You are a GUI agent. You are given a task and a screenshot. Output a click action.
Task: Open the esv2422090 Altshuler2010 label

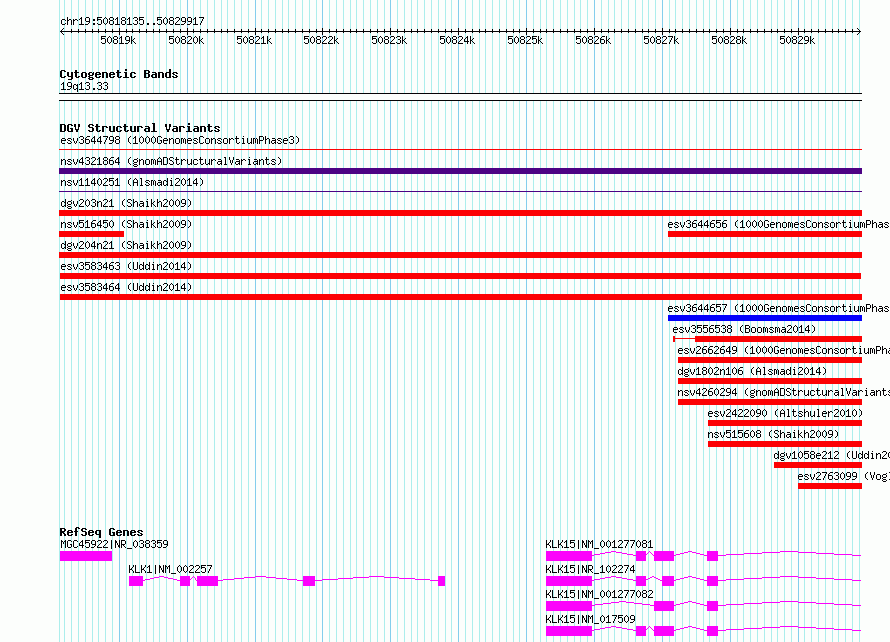click(x=785, y=413)
